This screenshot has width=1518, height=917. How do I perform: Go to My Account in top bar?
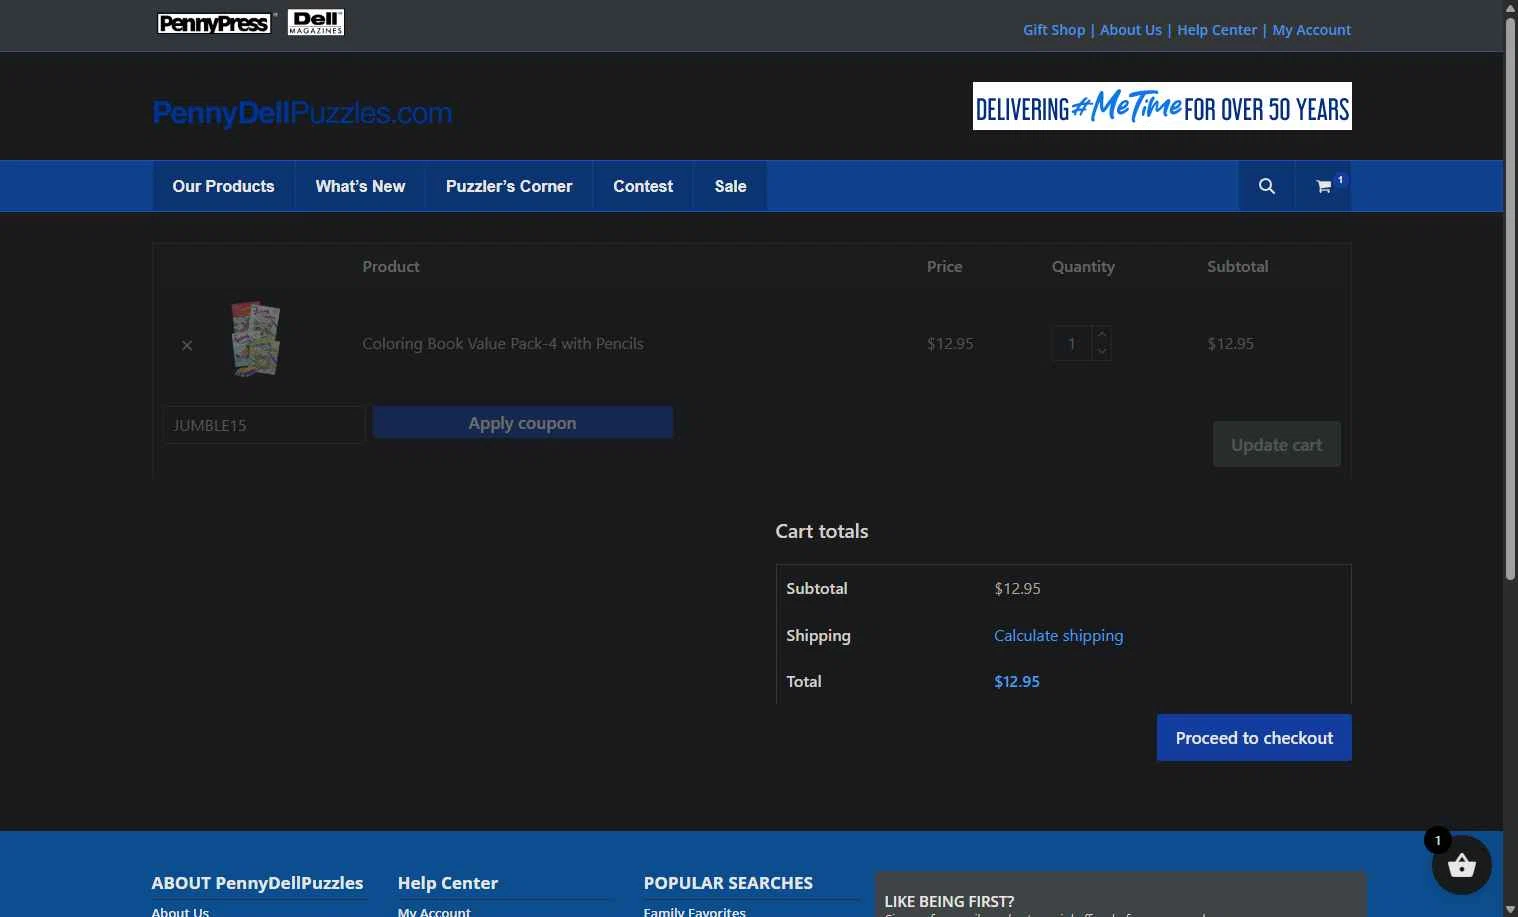tap(1311, 30)
